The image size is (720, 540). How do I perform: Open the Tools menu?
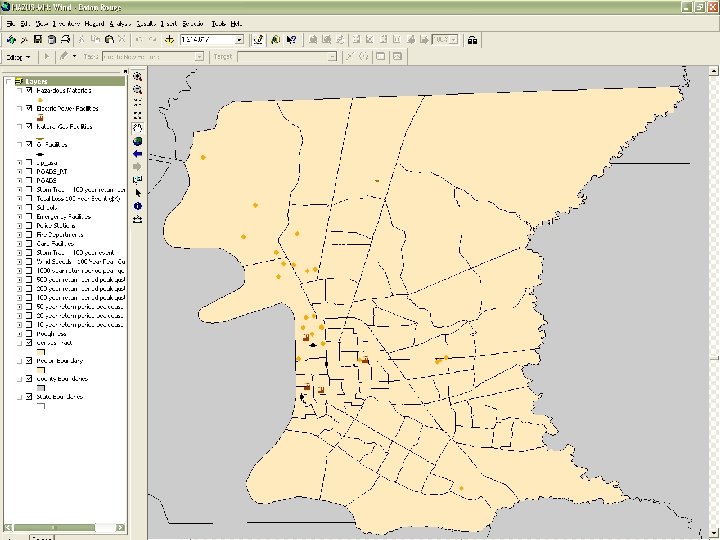click(x=217, y=22)
